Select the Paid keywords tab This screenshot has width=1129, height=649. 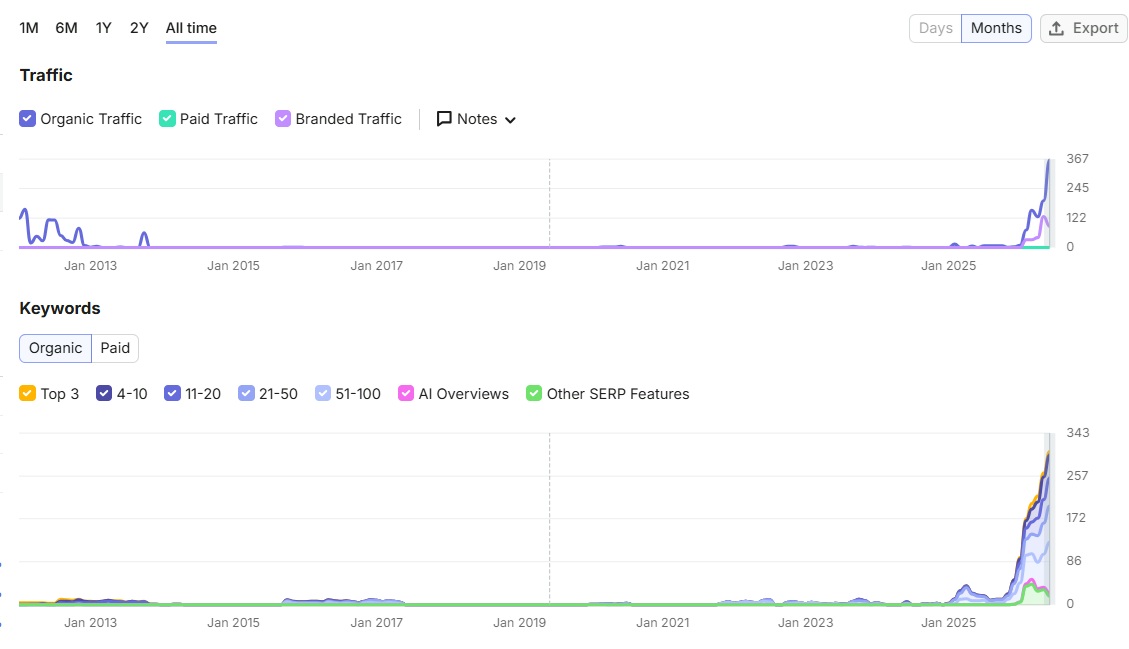coord(115,349)
